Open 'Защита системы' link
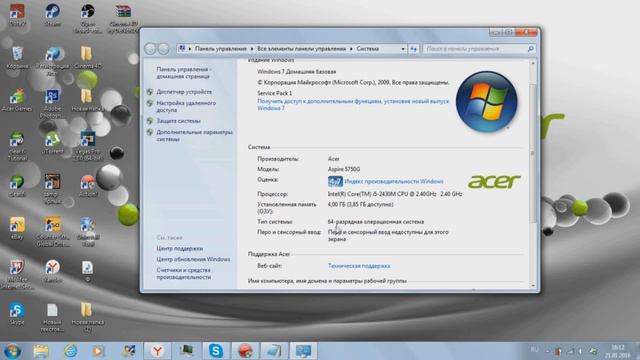640x360 pixels. 178,121
